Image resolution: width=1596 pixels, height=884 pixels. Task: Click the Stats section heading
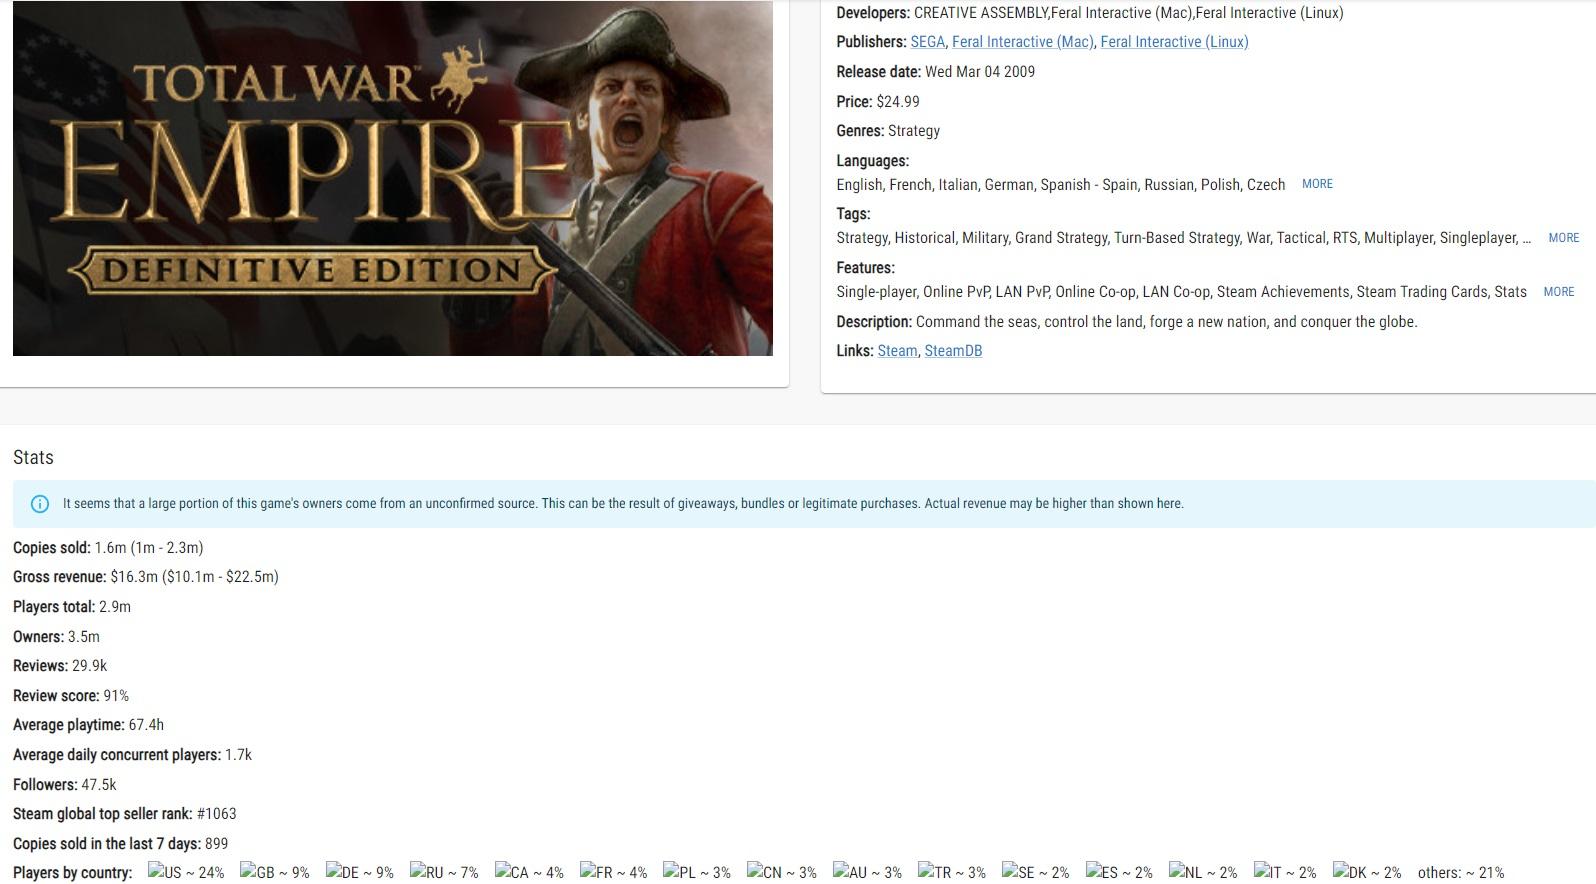(x=33, y=457)
